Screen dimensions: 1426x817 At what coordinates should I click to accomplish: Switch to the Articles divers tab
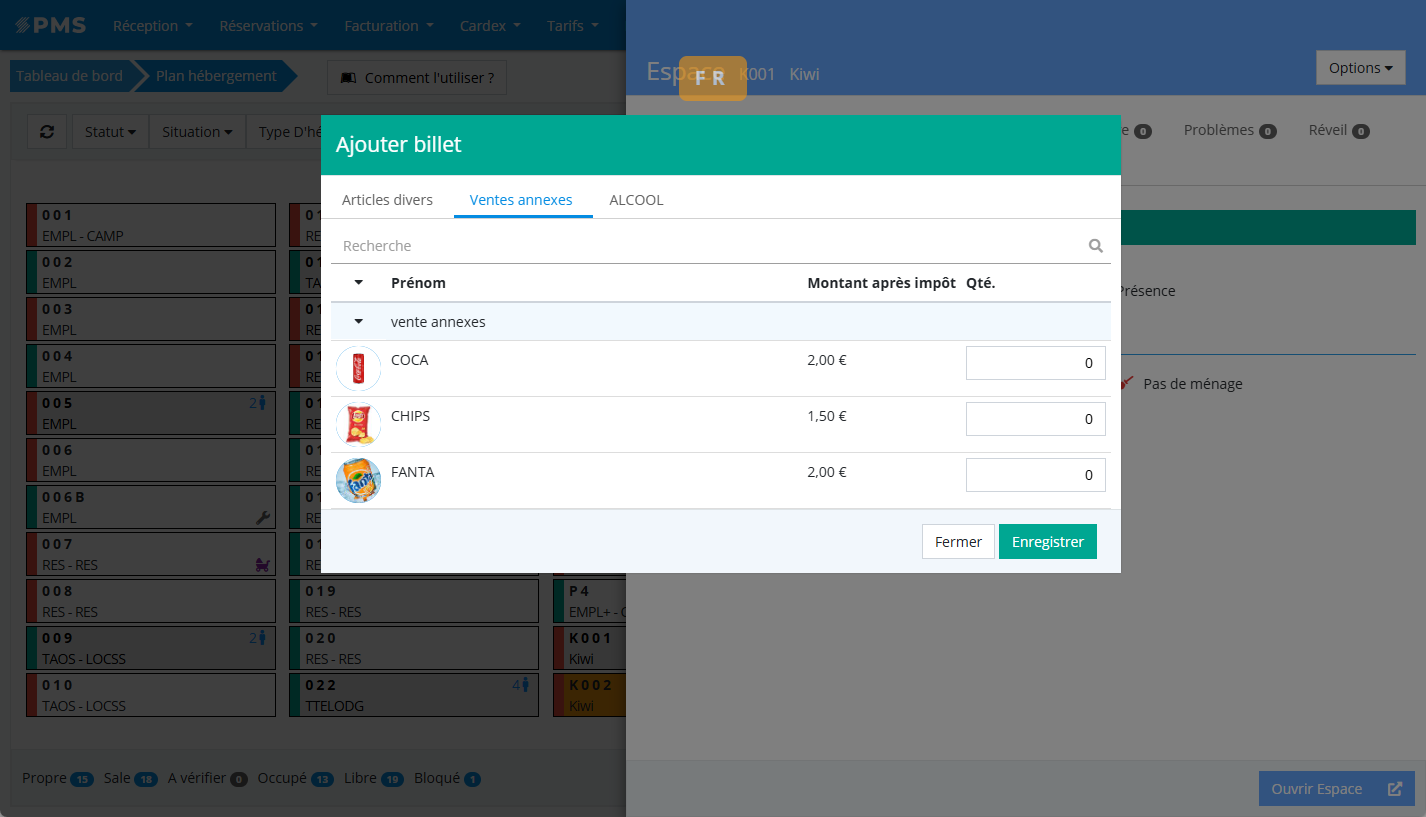click(387, 200)
